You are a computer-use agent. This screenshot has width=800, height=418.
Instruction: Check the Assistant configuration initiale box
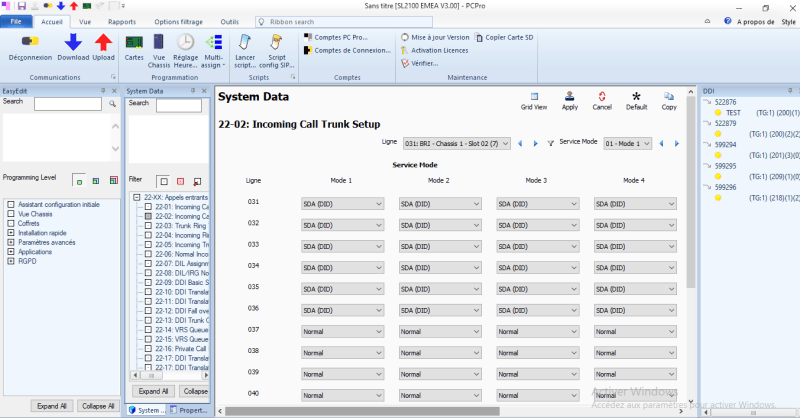pos(11,204)
